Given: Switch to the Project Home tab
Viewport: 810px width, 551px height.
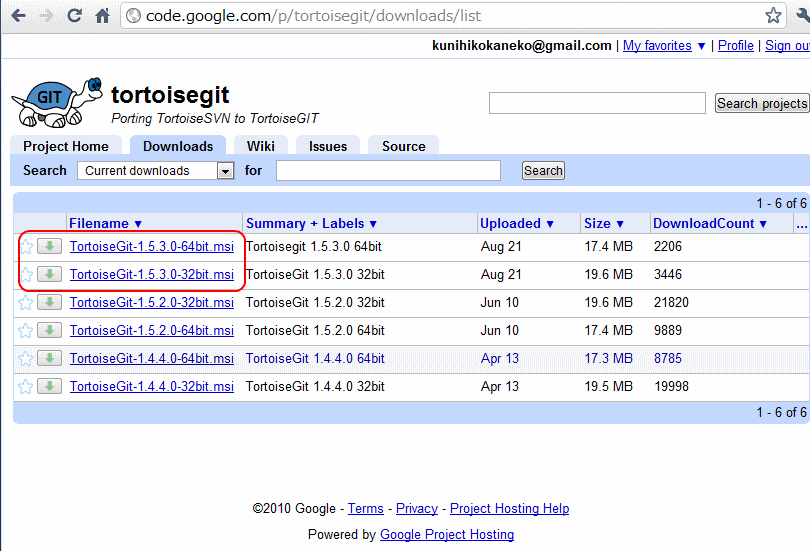Looking at the screenshot, I should coord(66,146).
